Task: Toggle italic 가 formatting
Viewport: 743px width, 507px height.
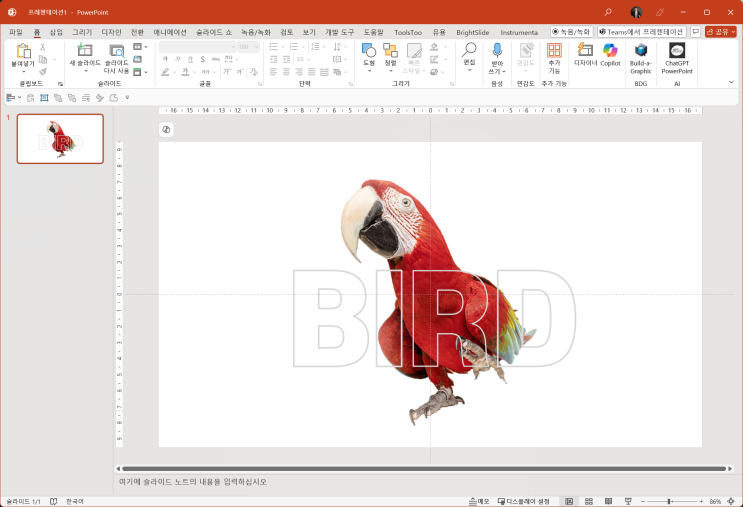Action: [178, 59]
